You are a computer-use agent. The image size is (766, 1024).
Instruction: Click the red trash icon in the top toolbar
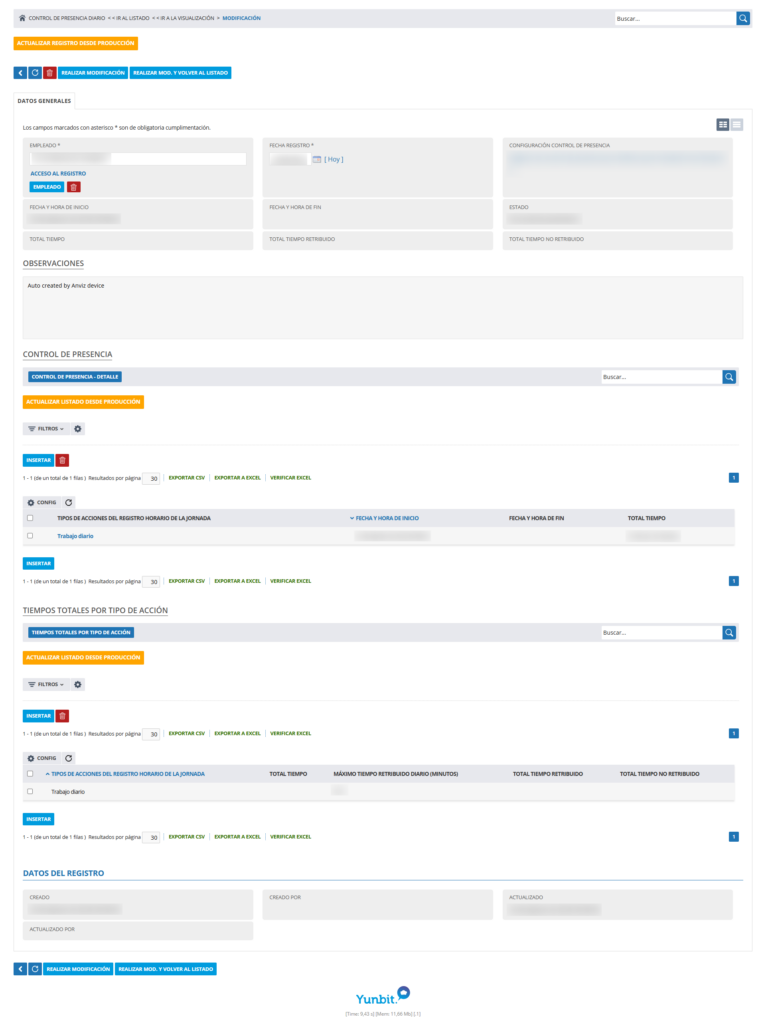click(x=50, y=72)
